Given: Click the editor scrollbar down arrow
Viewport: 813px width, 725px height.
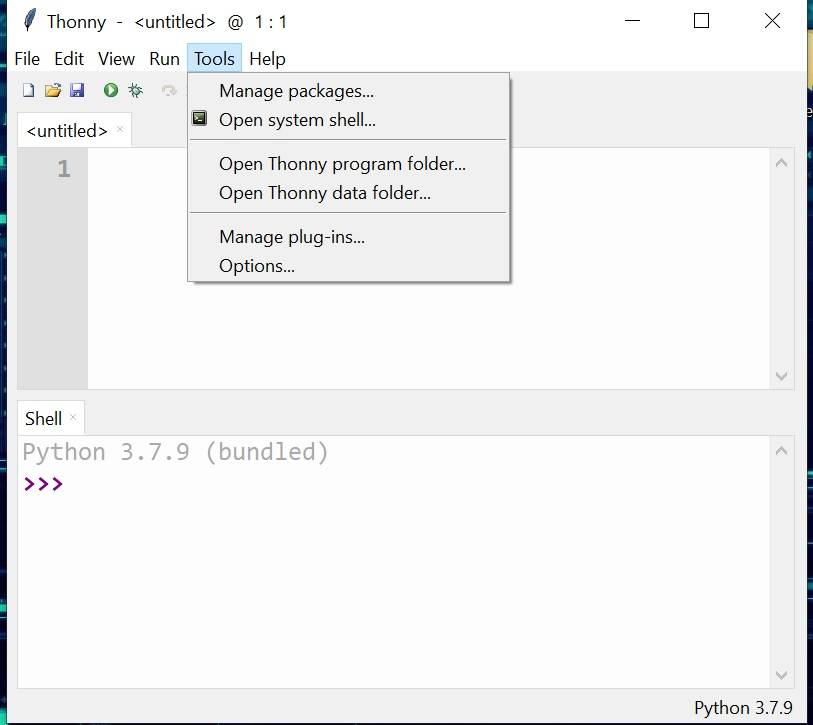Looking at the screenshot, I should [781, 376].
